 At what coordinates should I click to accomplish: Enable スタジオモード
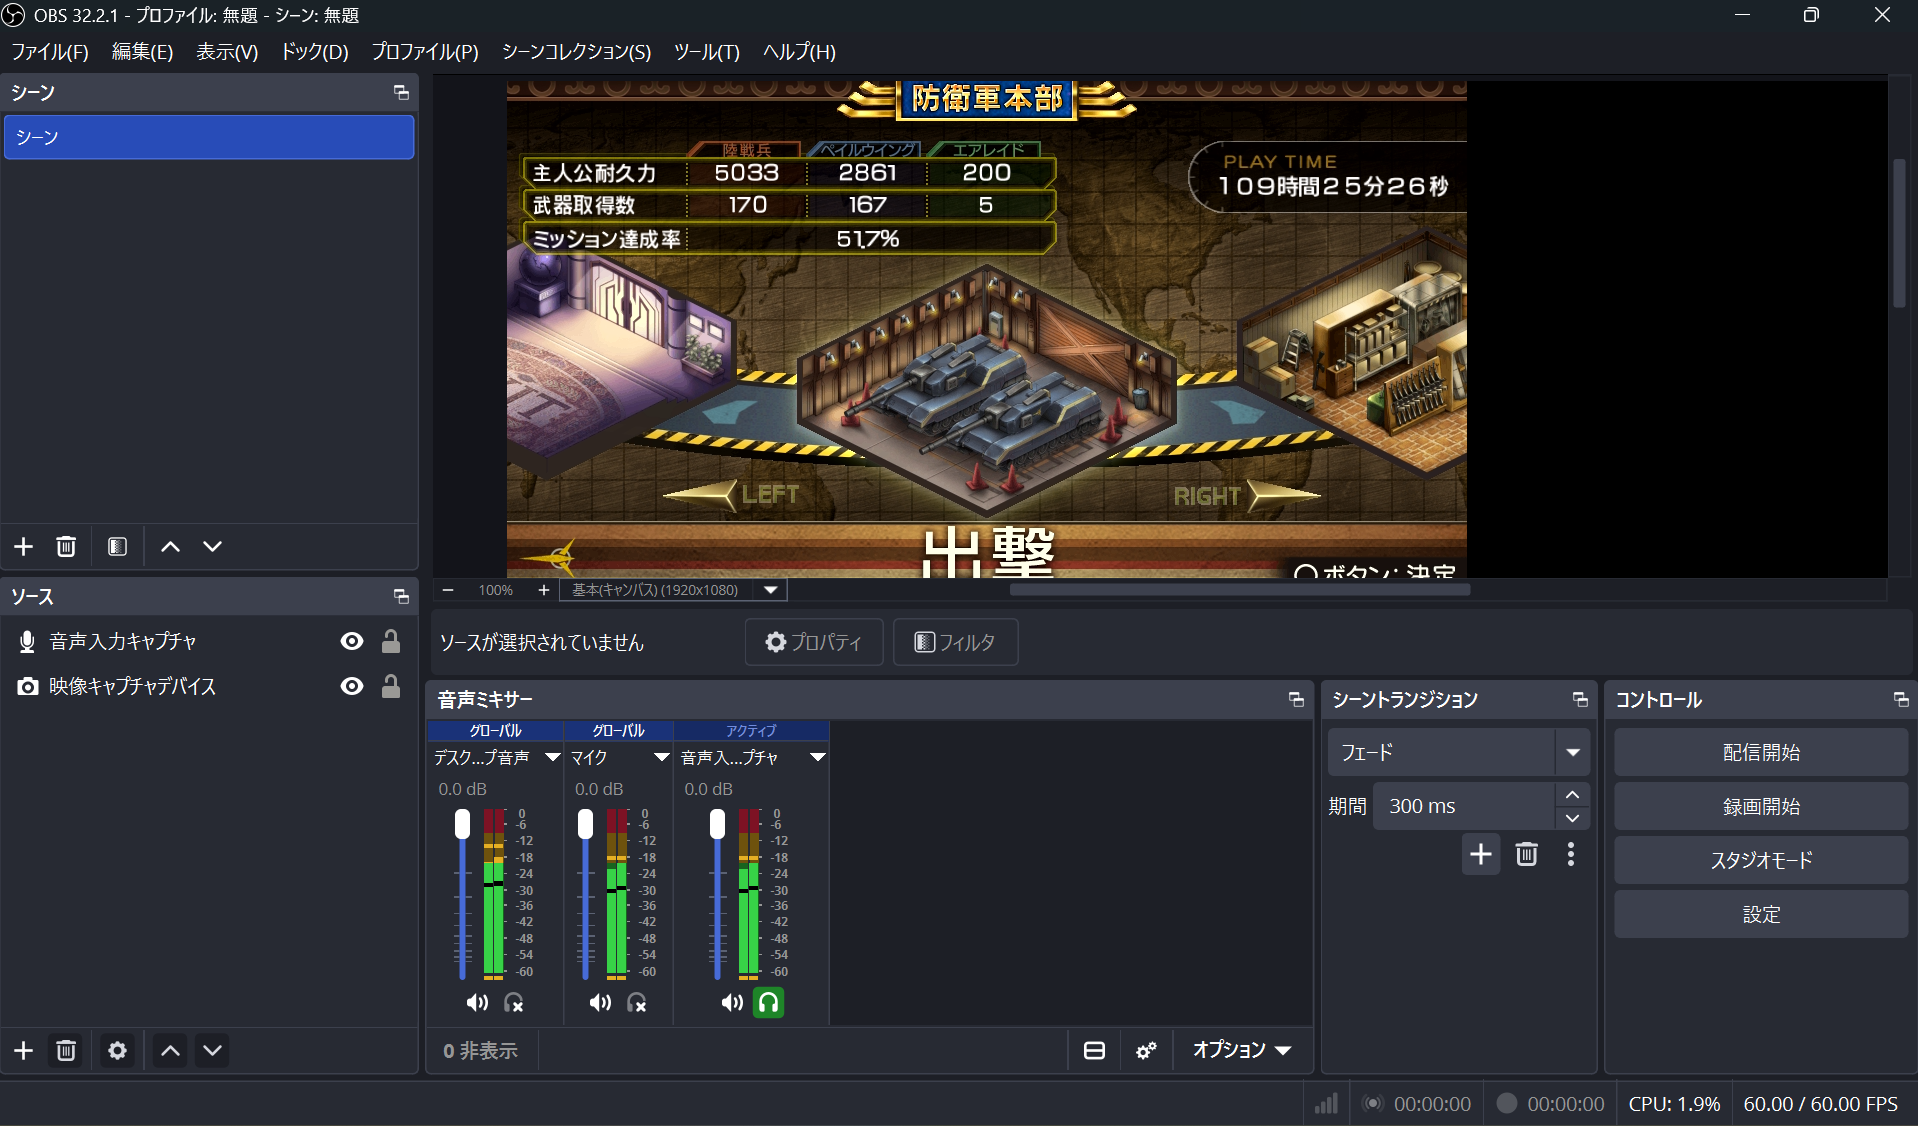tap(1761, 860)
